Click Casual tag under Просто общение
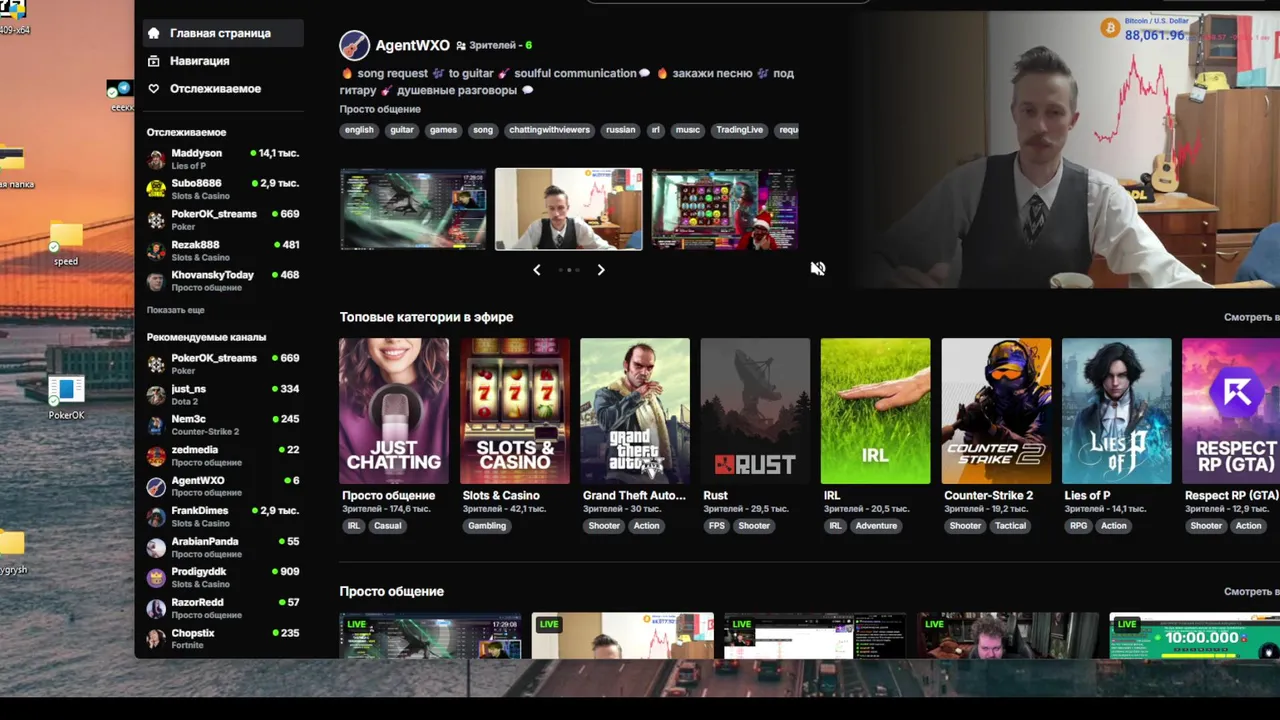Viewport: 1280px width, 720px height. [387, 526]
